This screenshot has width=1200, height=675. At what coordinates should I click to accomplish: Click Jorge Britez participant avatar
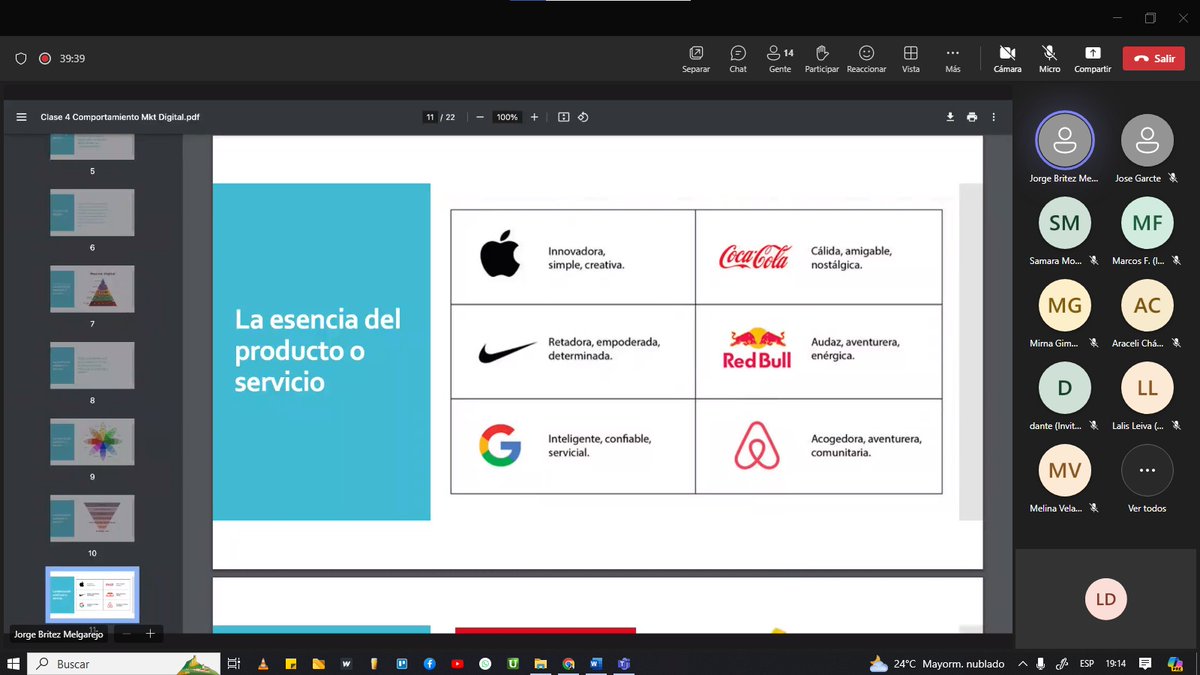[x=1064, y=140]
